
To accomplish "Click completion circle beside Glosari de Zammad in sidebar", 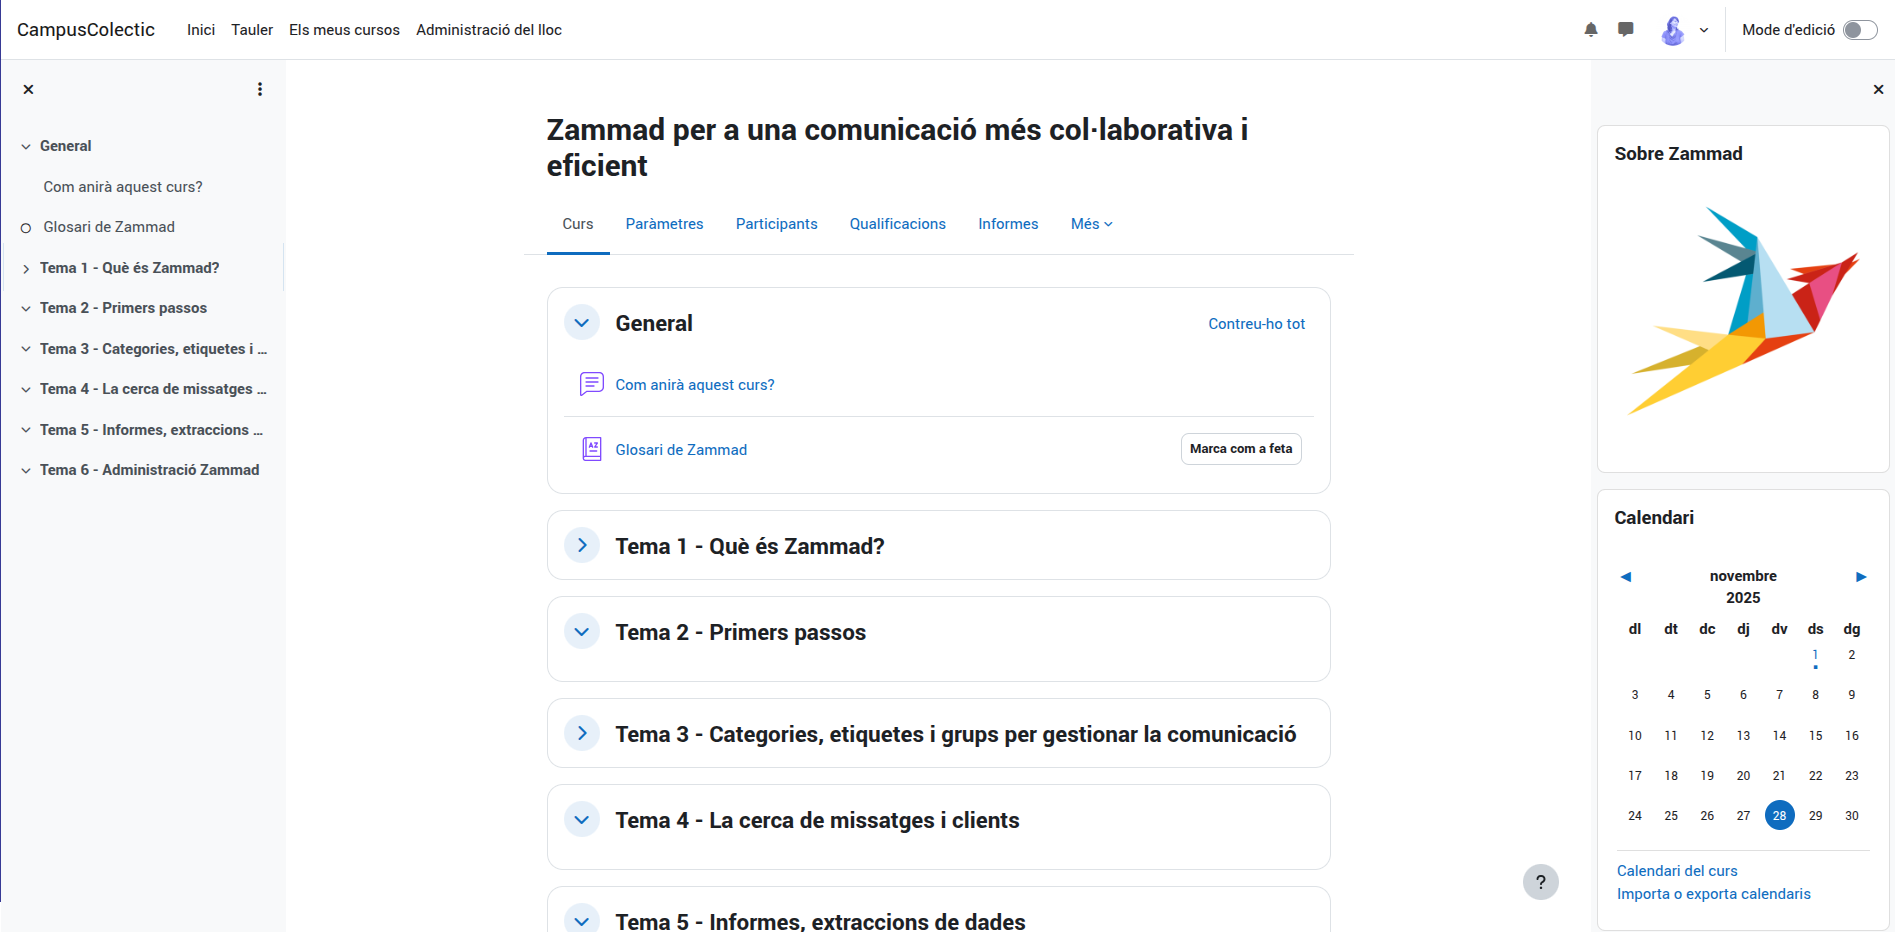I will 26,228.
